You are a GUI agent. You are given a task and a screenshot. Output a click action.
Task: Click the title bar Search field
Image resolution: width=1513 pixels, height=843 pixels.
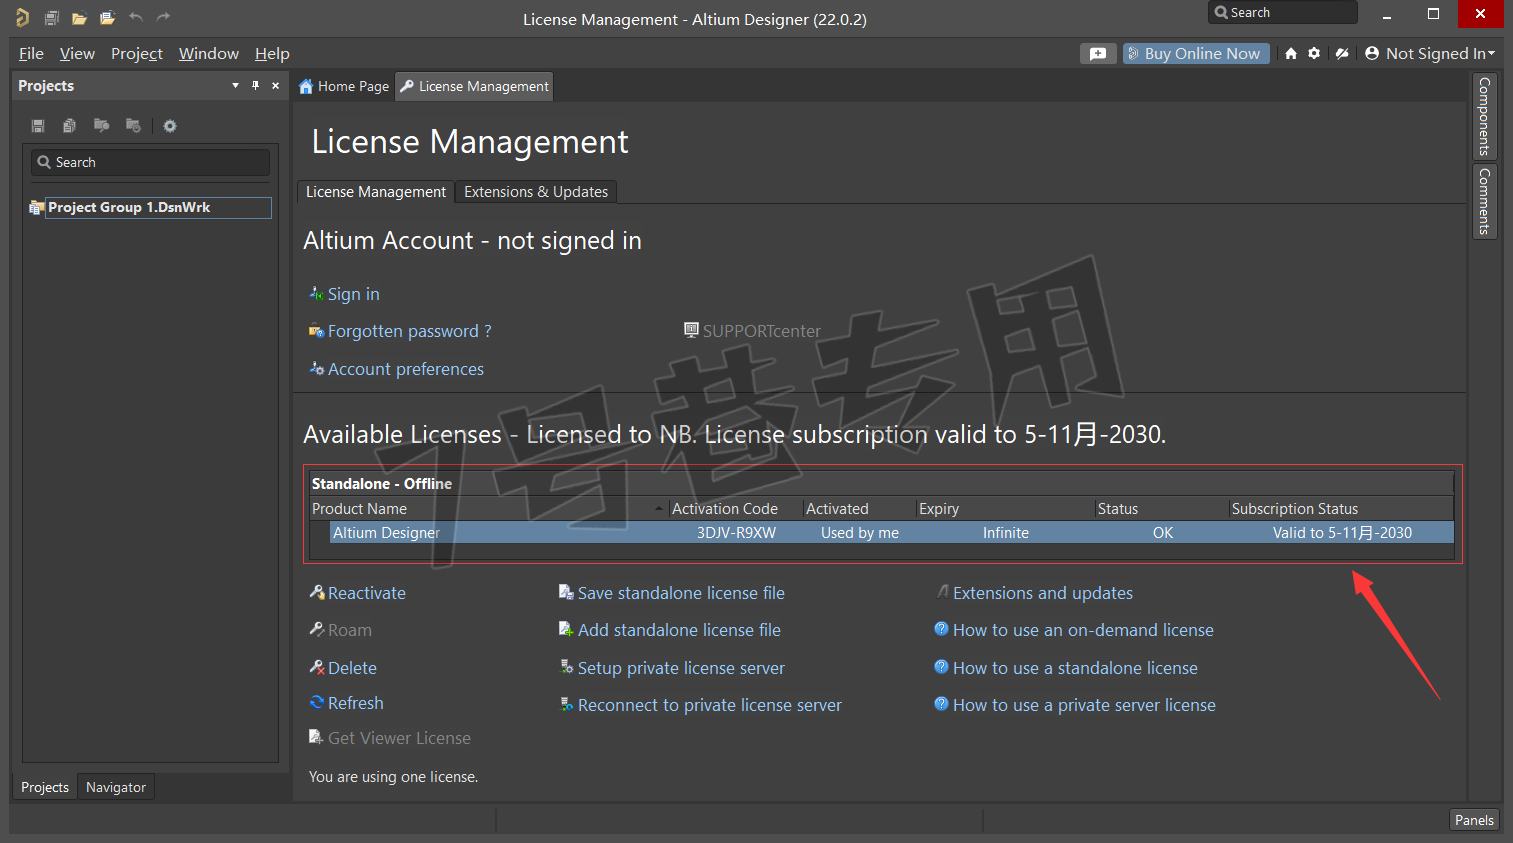1283,13
